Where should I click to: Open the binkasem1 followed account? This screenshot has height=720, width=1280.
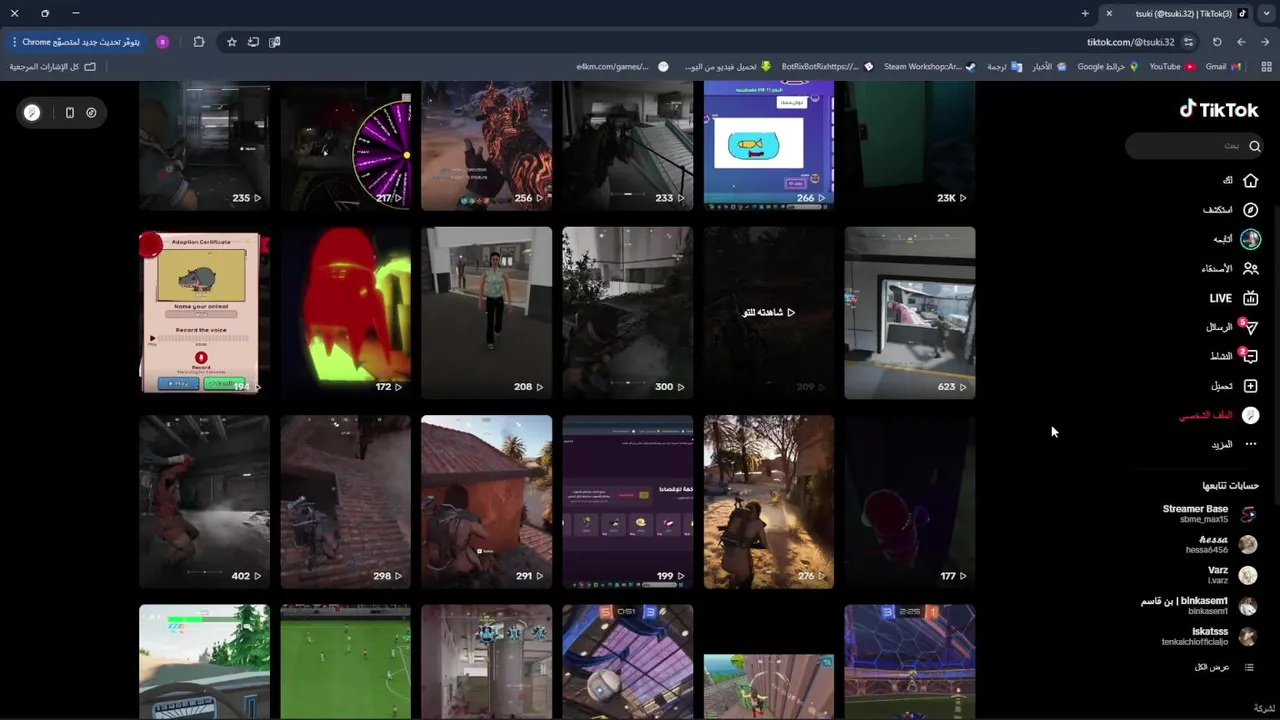pos(1199,606)
